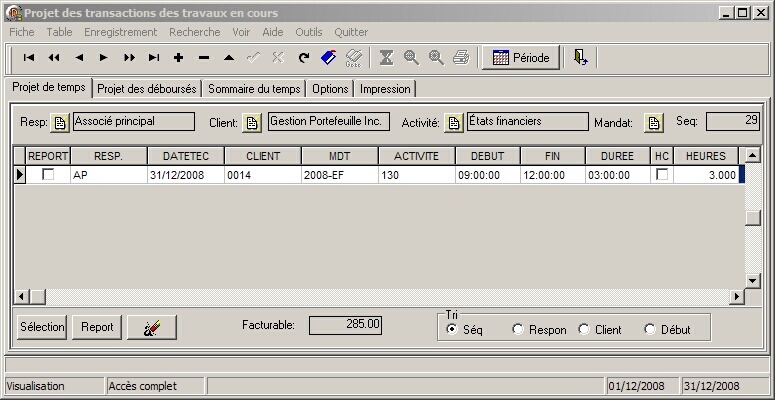This screenshot has height=400, width=775.
Task: Open the Mandat lookup icon
Action: pos(653,123)
